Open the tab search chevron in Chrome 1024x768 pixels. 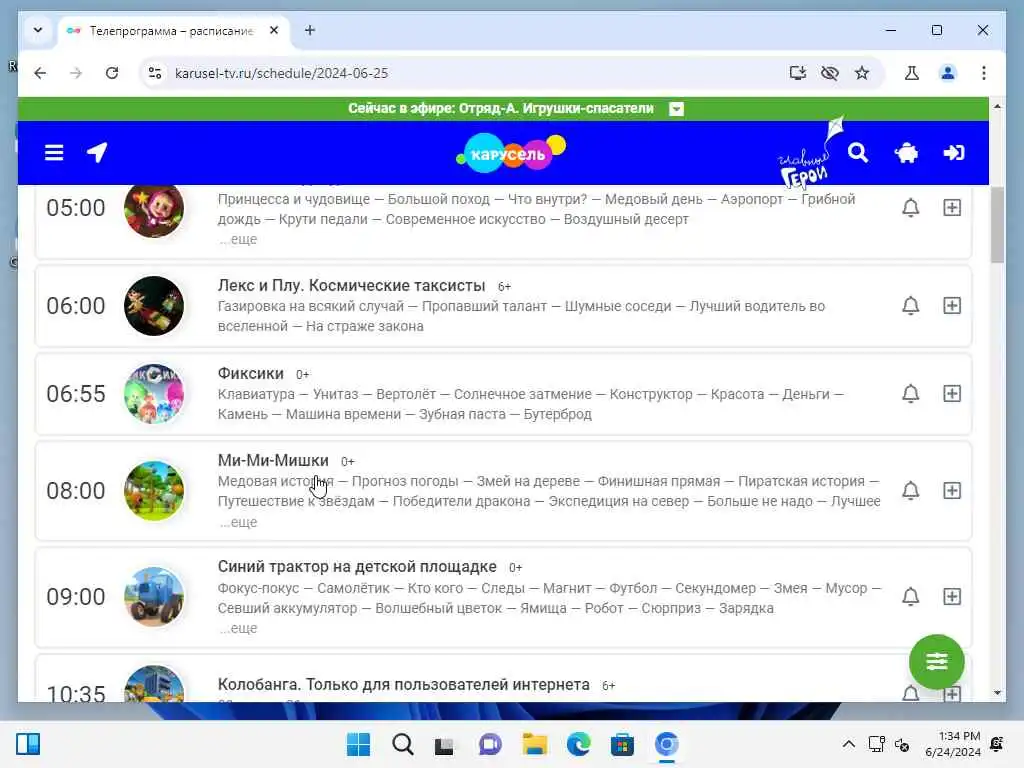pyautogui.click(x=38, y=30)
